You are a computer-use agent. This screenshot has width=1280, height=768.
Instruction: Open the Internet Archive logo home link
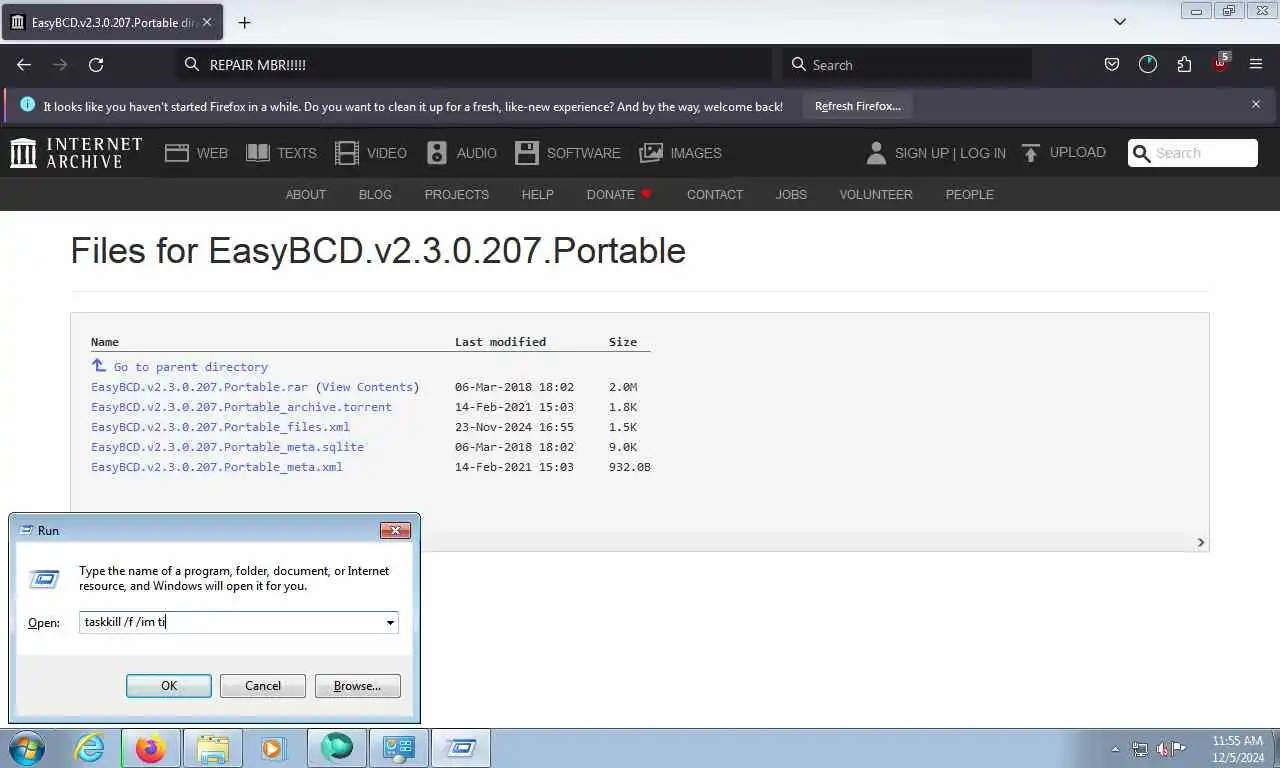click(x=76, y=153)
